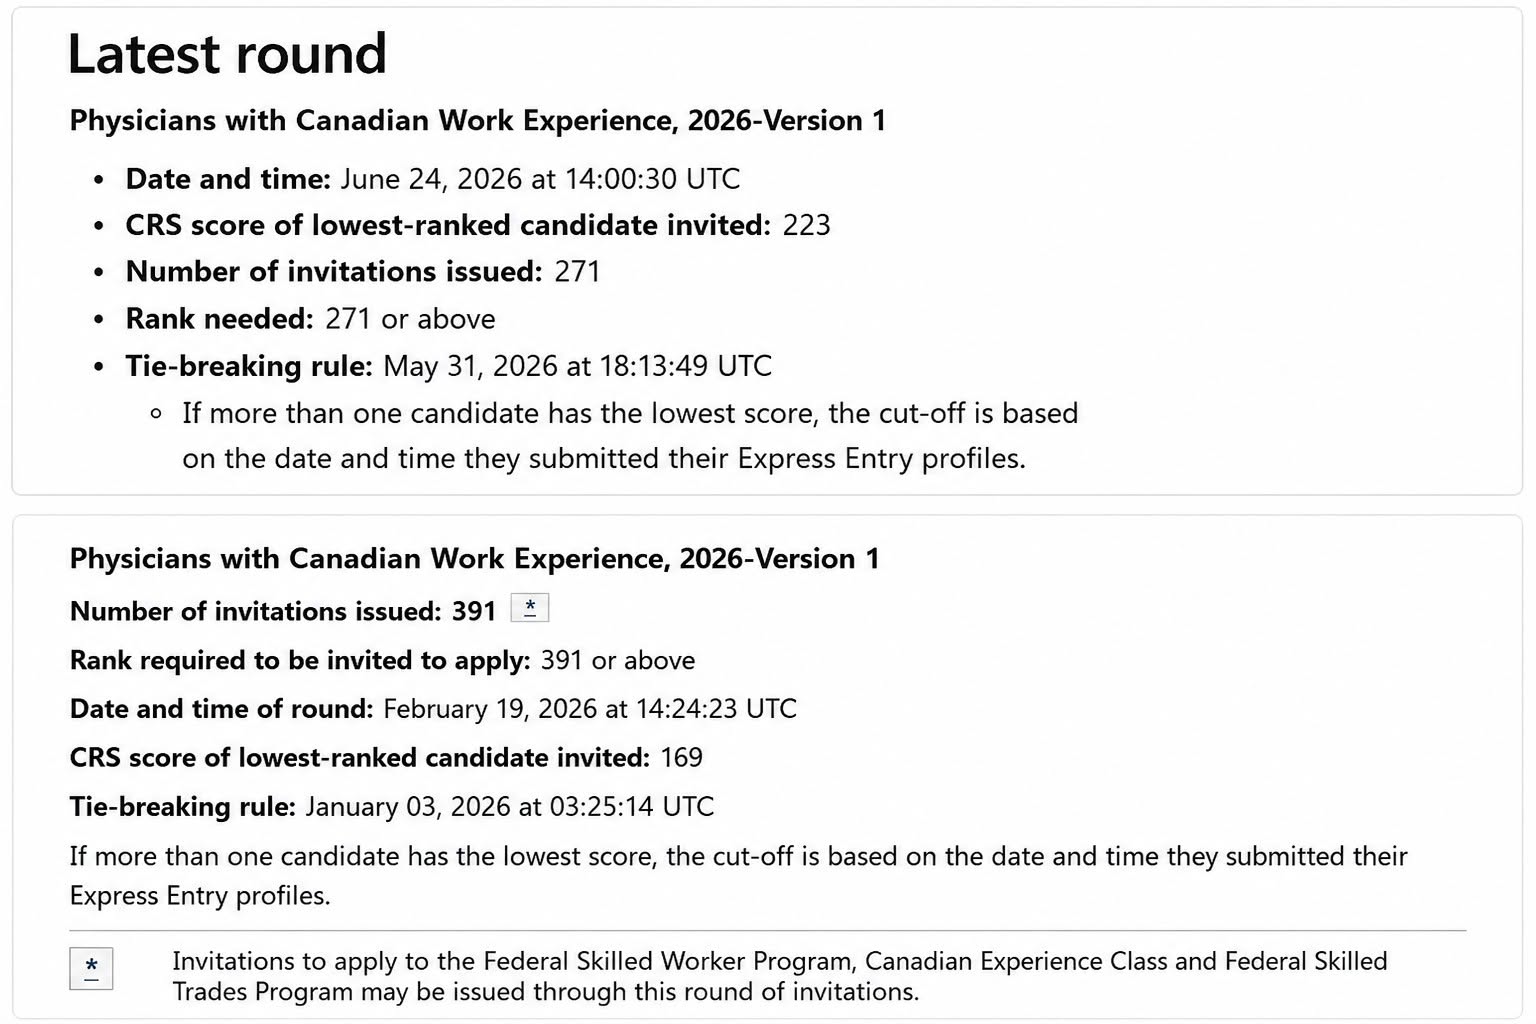Click the second Physicians with Canadian Work Experience heading
This screenshot has width=1536, height=1024.
tap(474, 559)
